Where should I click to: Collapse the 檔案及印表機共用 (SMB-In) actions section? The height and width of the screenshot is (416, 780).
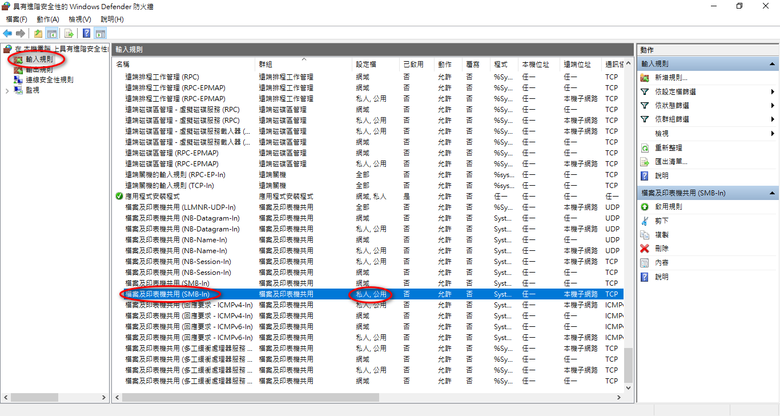click(772, 193)
